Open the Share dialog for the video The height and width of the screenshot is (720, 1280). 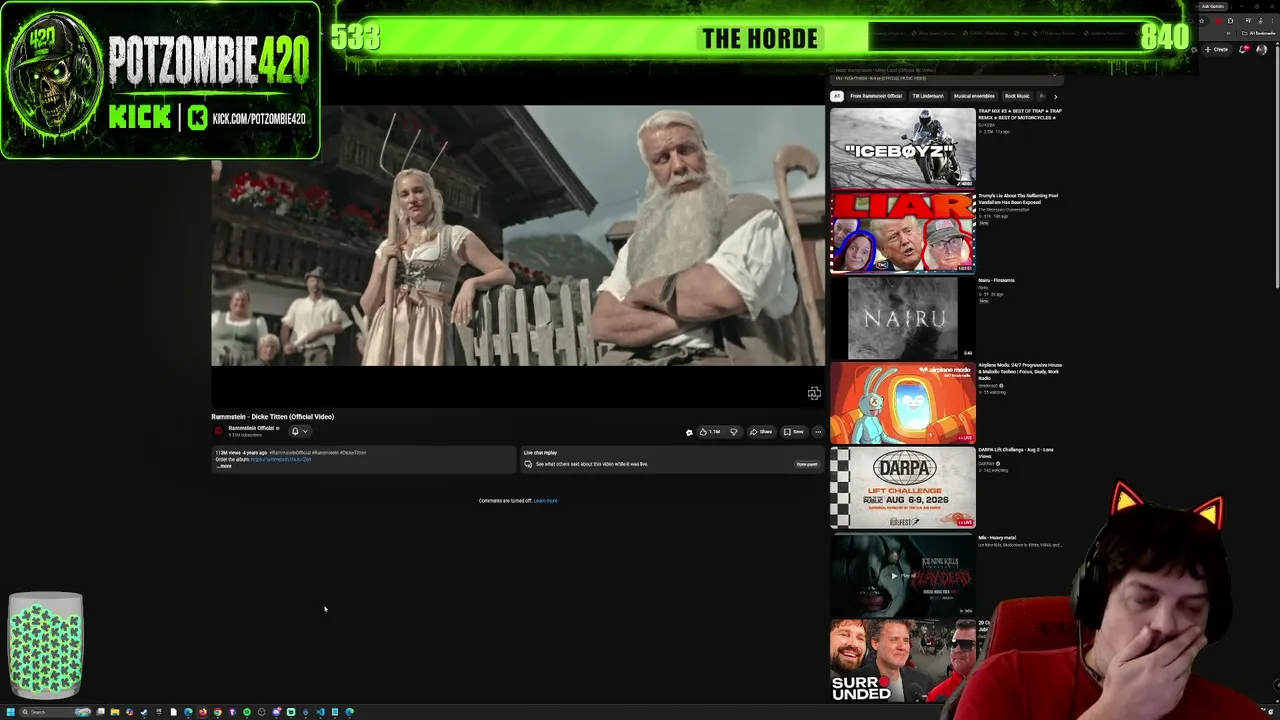762,432
